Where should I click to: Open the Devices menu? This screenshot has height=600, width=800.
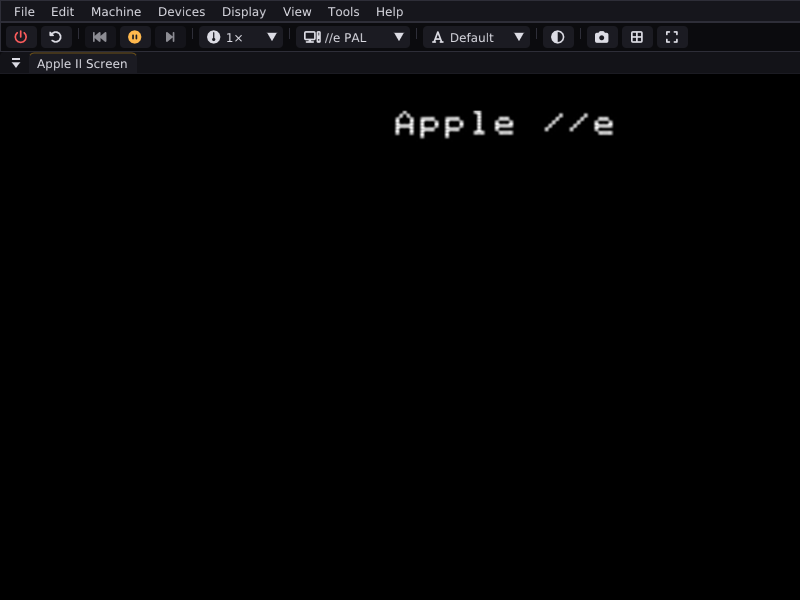click(181, 12)
